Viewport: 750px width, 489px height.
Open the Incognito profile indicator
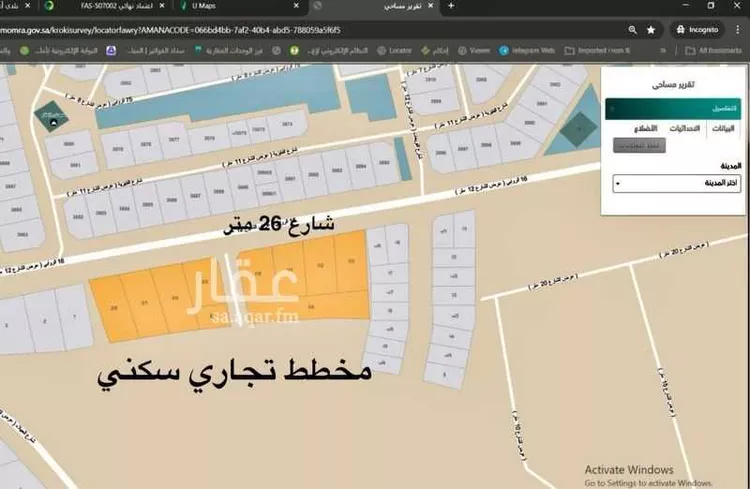pyautogui.click(x=697, y=30)
